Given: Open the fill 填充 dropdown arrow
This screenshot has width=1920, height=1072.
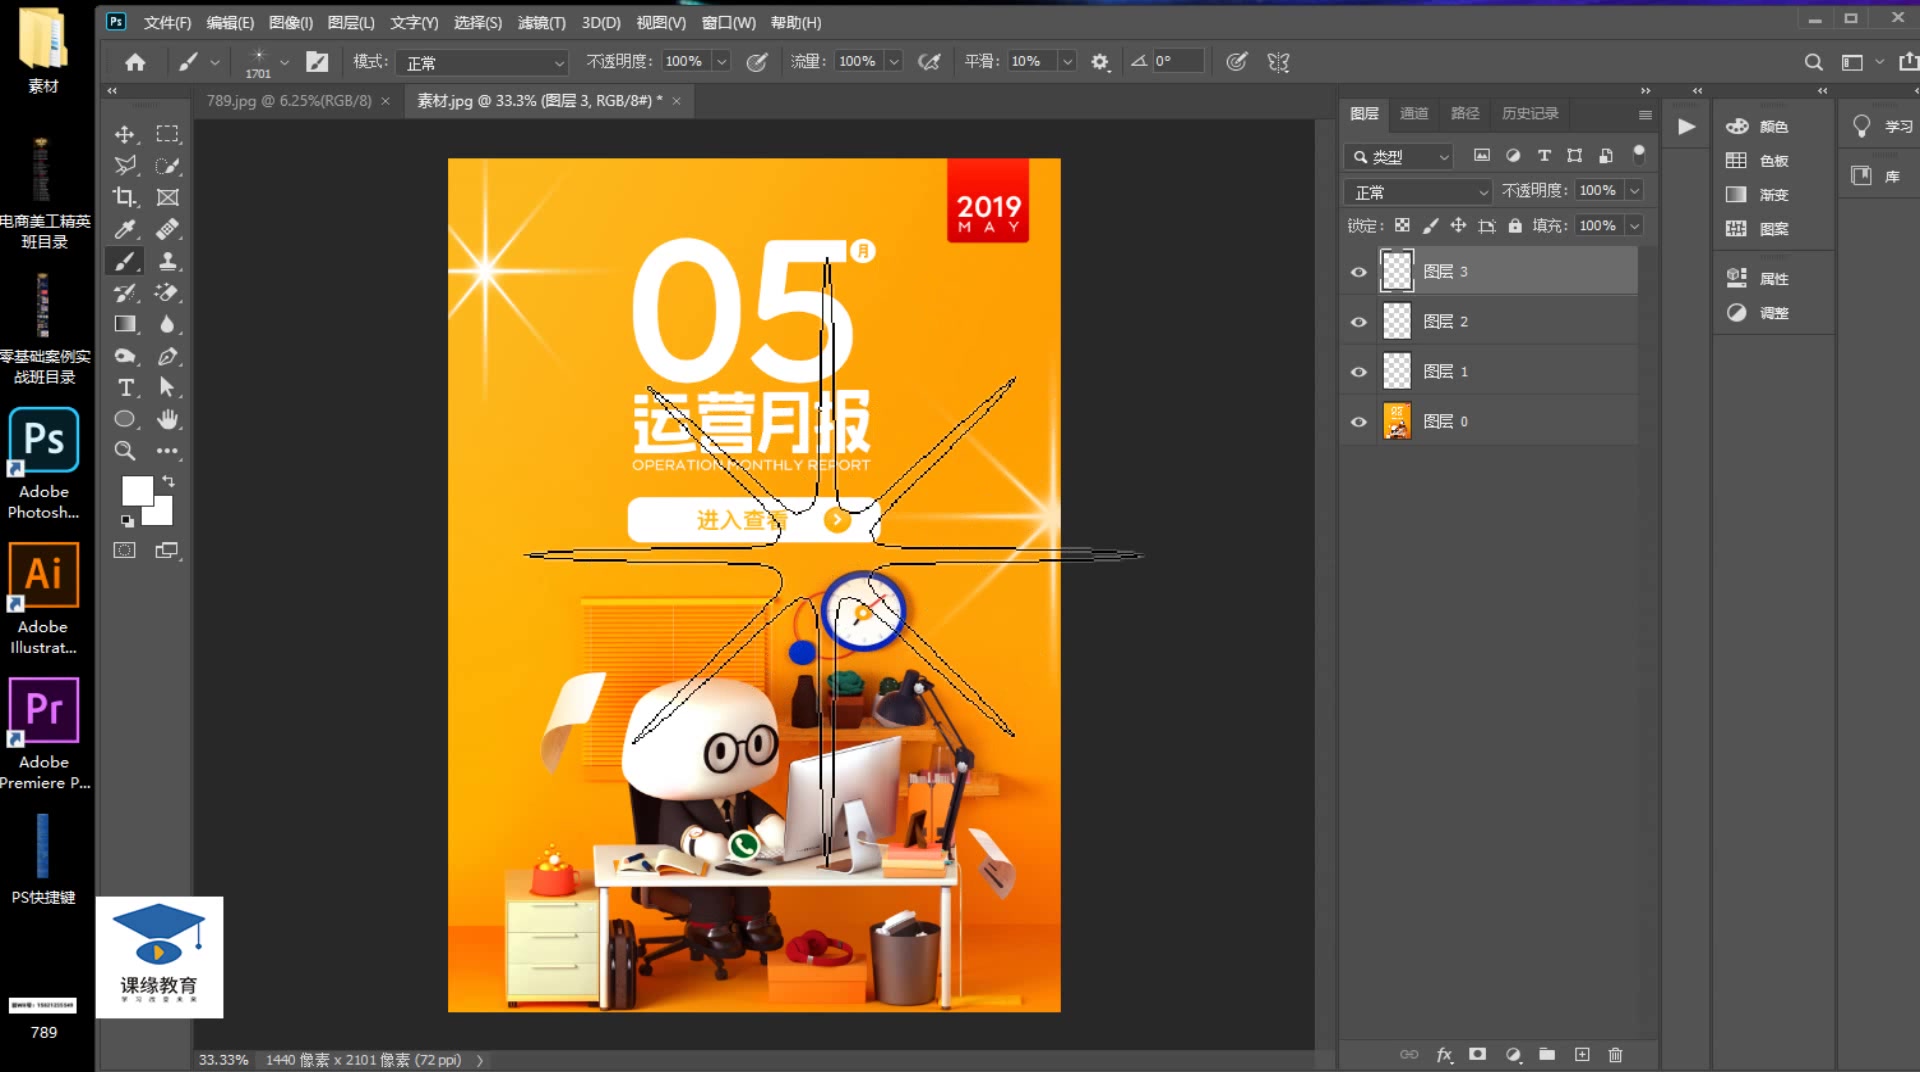Looking at the screenshot, I should click(x=1634, y=226).
